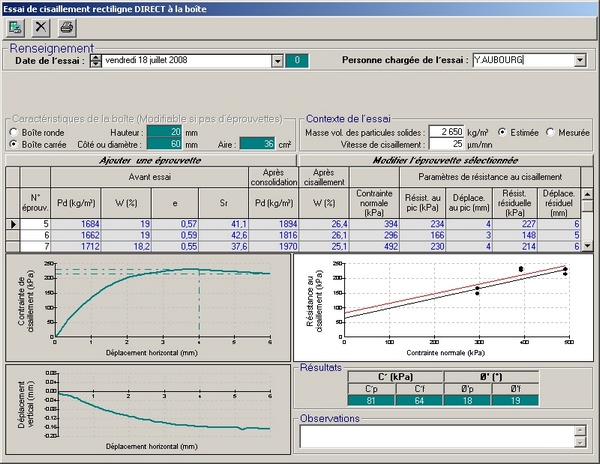Click the print icon in toolbar
The width and height of the screenshot is (600, 464).
(66, 28)
